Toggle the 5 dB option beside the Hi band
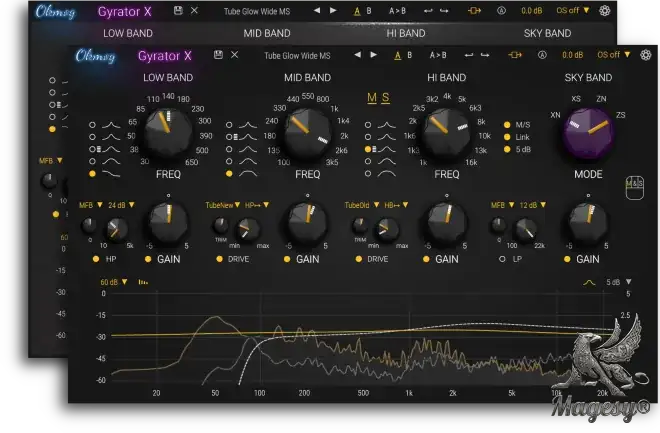The width and height of the screenshot is (660, 433). pos(507,149)
